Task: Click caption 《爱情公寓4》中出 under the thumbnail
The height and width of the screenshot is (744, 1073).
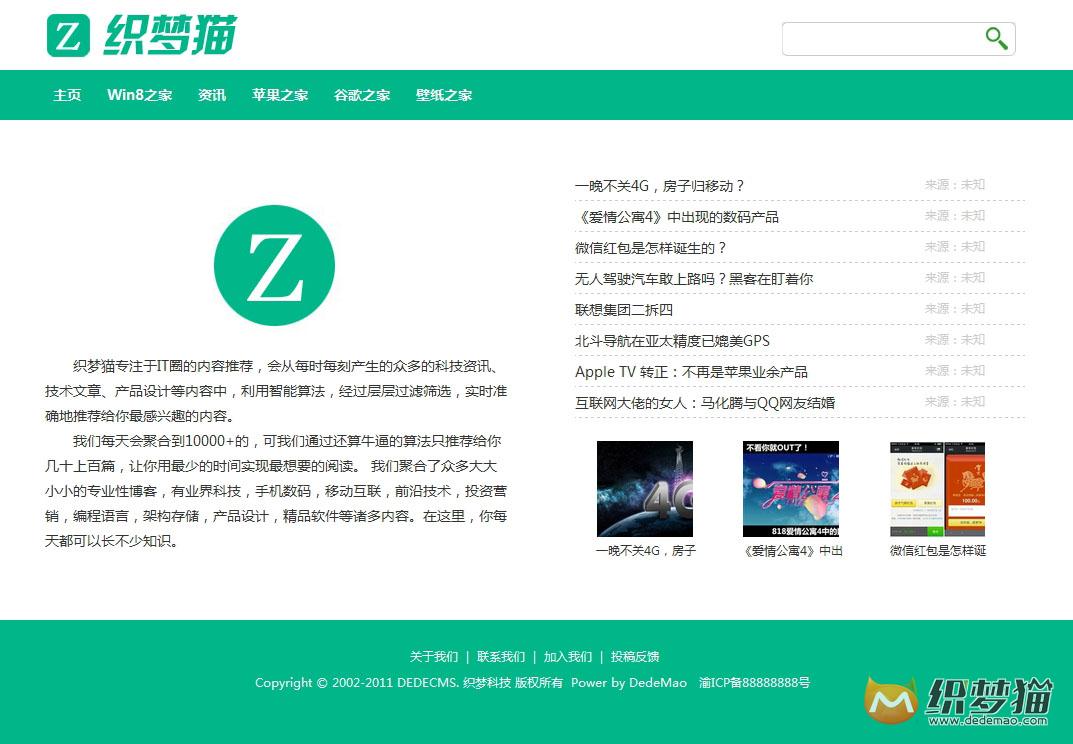Action: coord(793,551)
